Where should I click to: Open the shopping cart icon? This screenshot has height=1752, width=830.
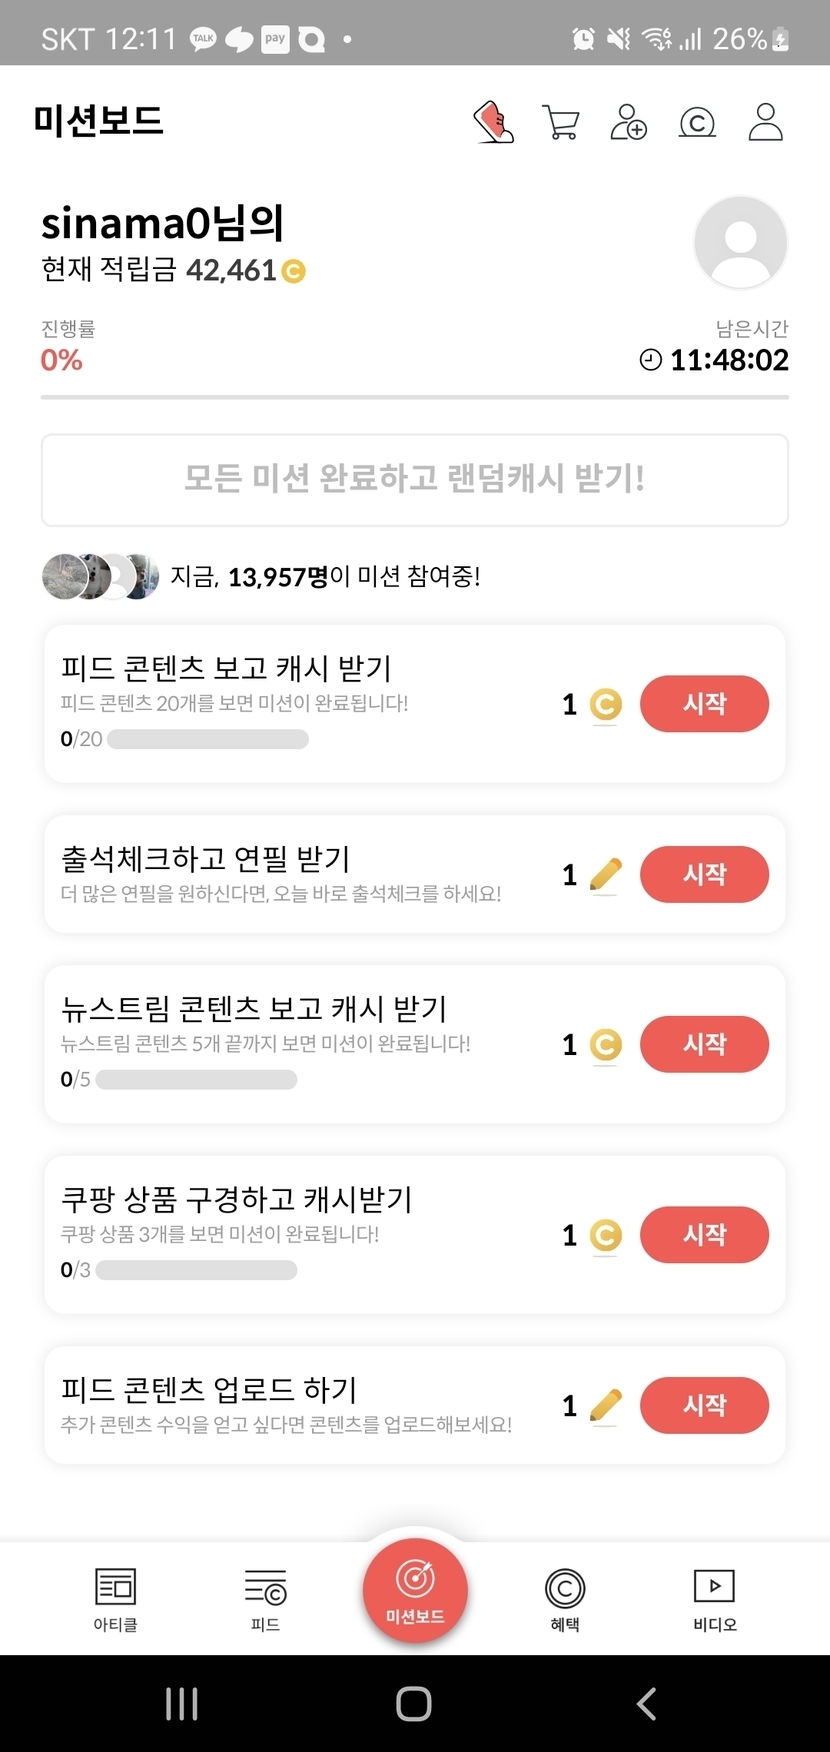point(561,123)
